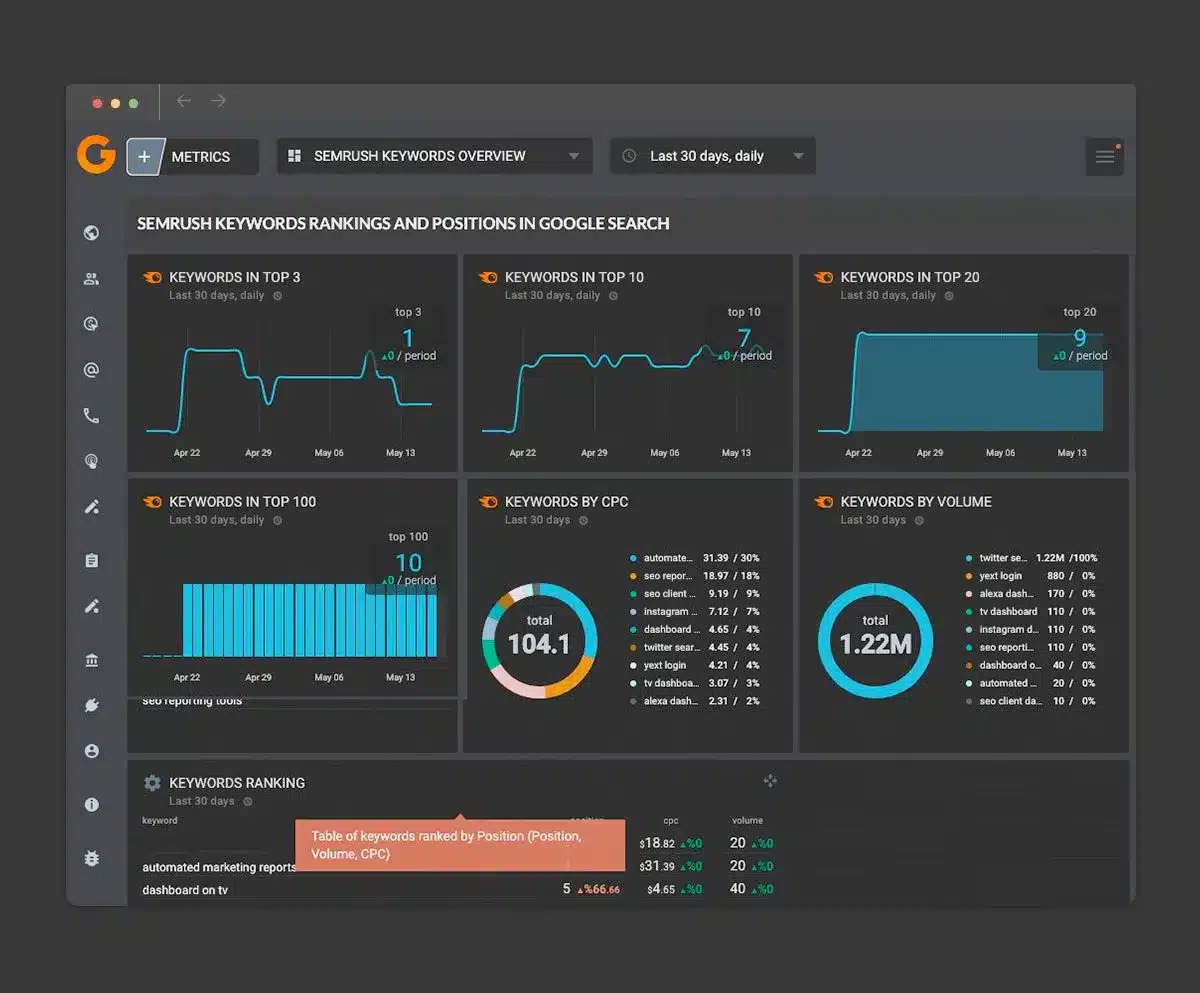Click the CPC donut chart total 104.1
The width and height of the screenshot is (1200, 993).
tap(539, 644)
